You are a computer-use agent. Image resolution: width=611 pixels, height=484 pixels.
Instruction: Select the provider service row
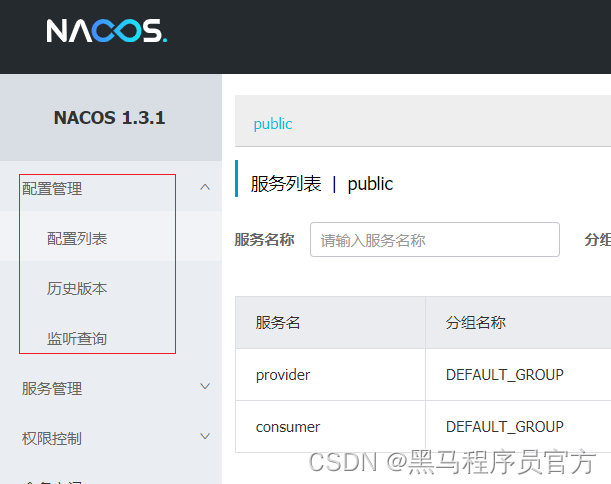tap(283, 374)
